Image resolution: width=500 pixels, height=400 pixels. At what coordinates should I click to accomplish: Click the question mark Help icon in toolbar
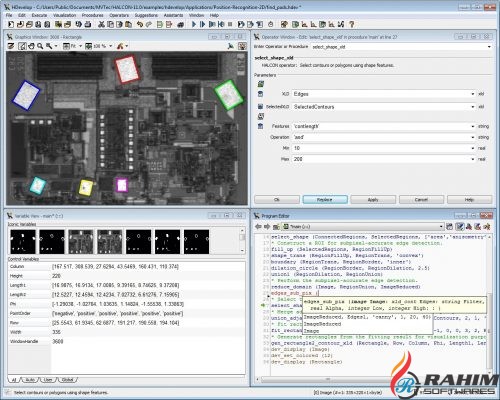tap(351, 24)
